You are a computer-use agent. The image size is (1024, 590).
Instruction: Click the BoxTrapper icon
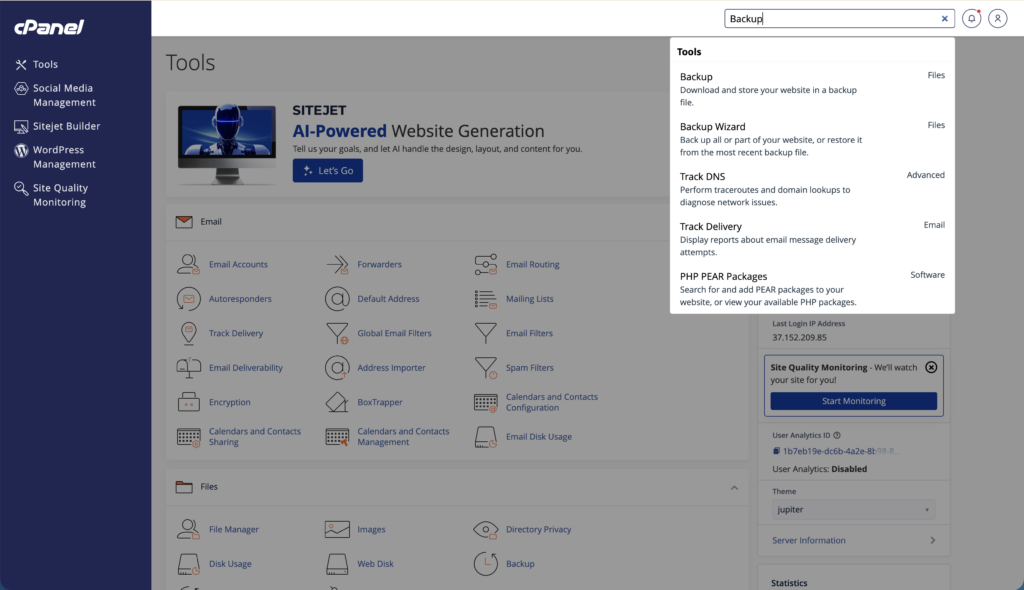pos(337,402)
